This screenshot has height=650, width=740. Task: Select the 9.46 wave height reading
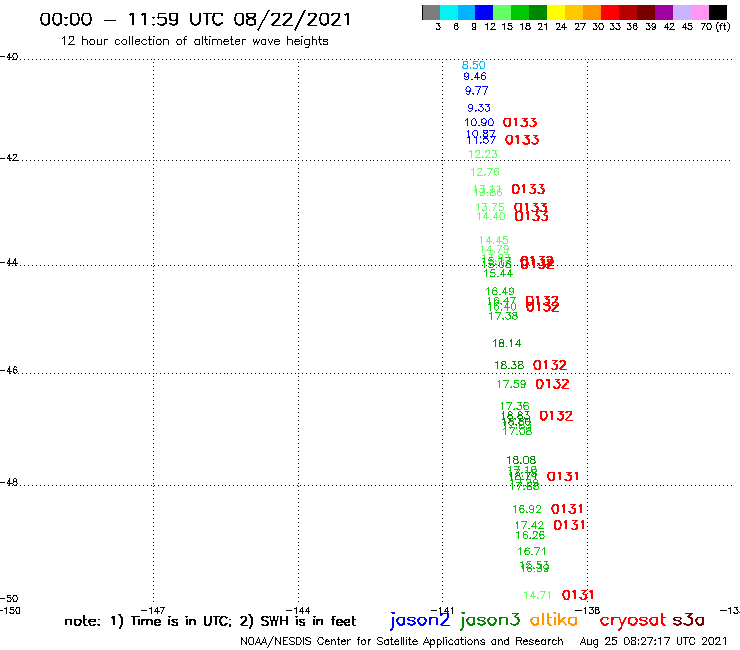[x=475, y=76]
